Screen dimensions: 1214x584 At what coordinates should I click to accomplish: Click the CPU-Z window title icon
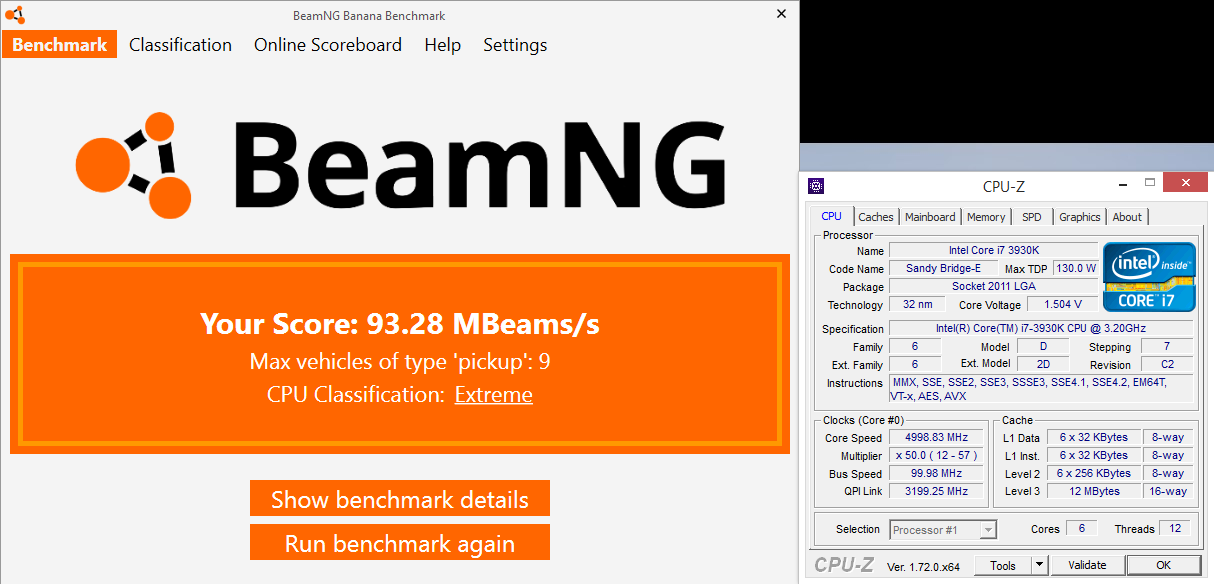[816, 185]
